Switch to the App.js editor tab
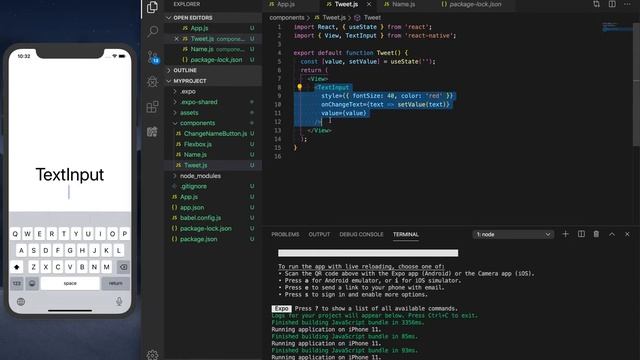This screenshot has height=360, width=640. [286, 4]
